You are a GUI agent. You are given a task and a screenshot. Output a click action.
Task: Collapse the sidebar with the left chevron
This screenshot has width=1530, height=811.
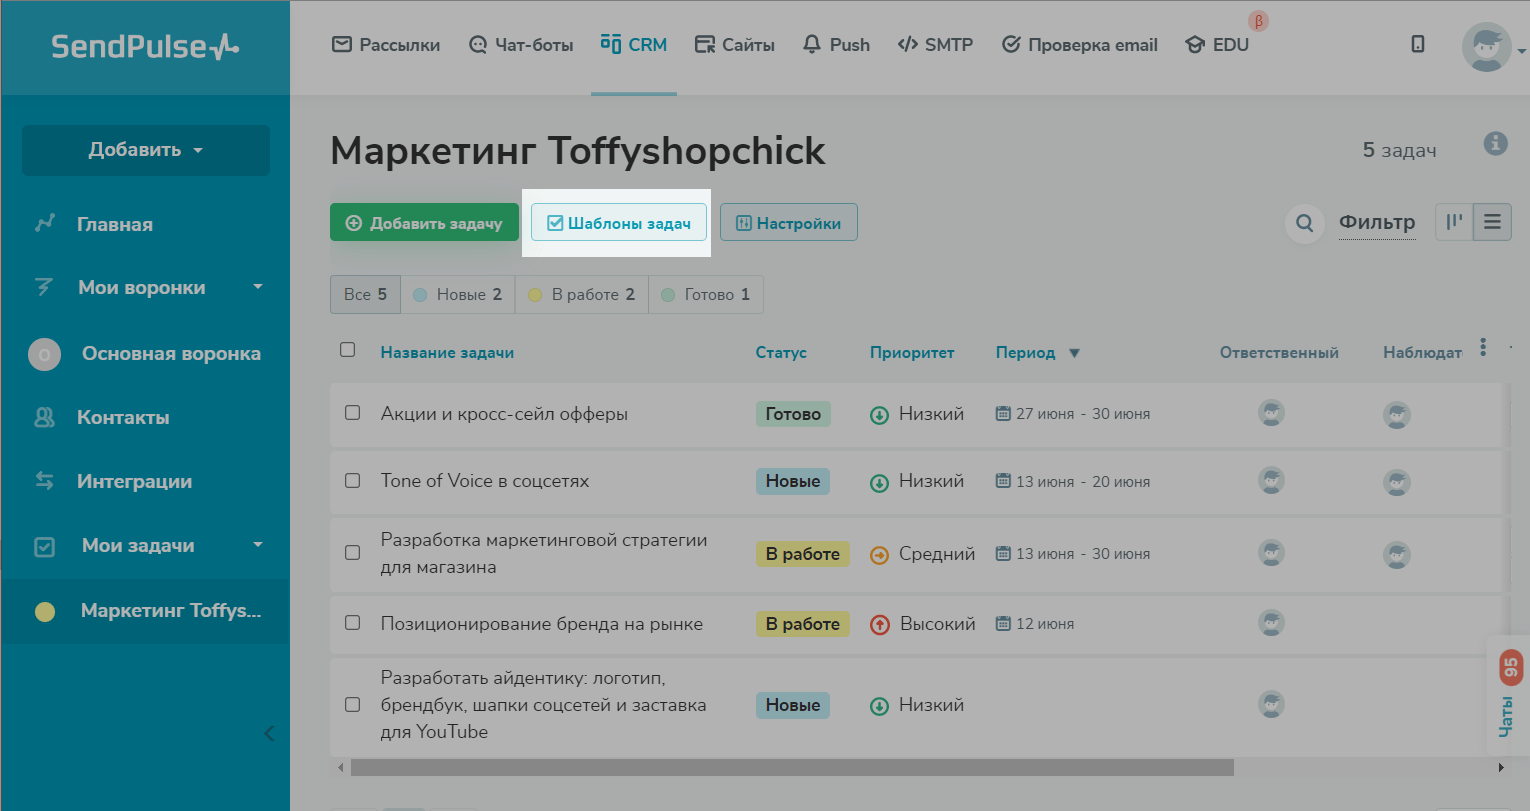point(269,733)
